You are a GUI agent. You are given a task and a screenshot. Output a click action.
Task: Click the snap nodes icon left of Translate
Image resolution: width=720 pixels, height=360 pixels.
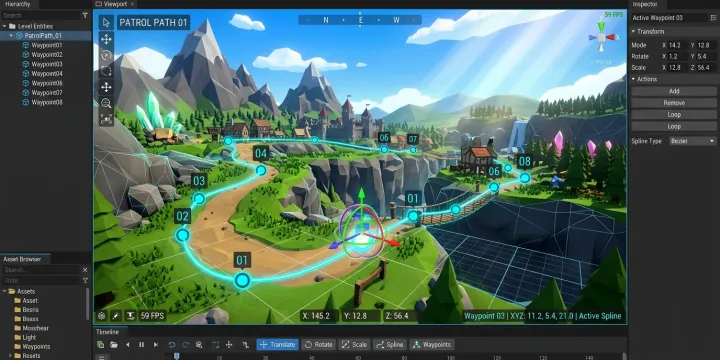pos(246,344)
